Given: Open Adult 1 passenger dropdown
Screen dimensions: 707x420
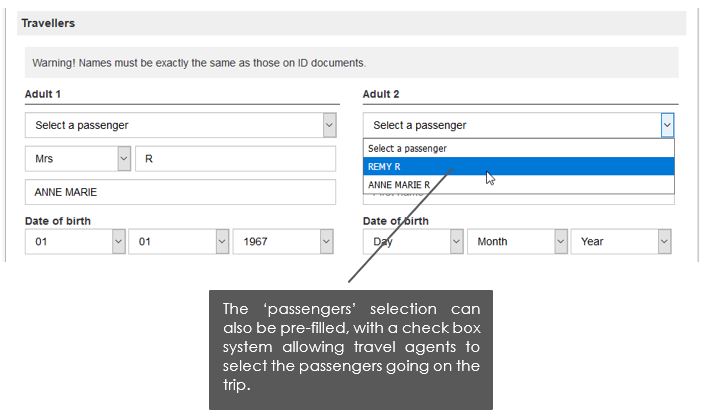Looking at the screenshot, I should 180,125.
